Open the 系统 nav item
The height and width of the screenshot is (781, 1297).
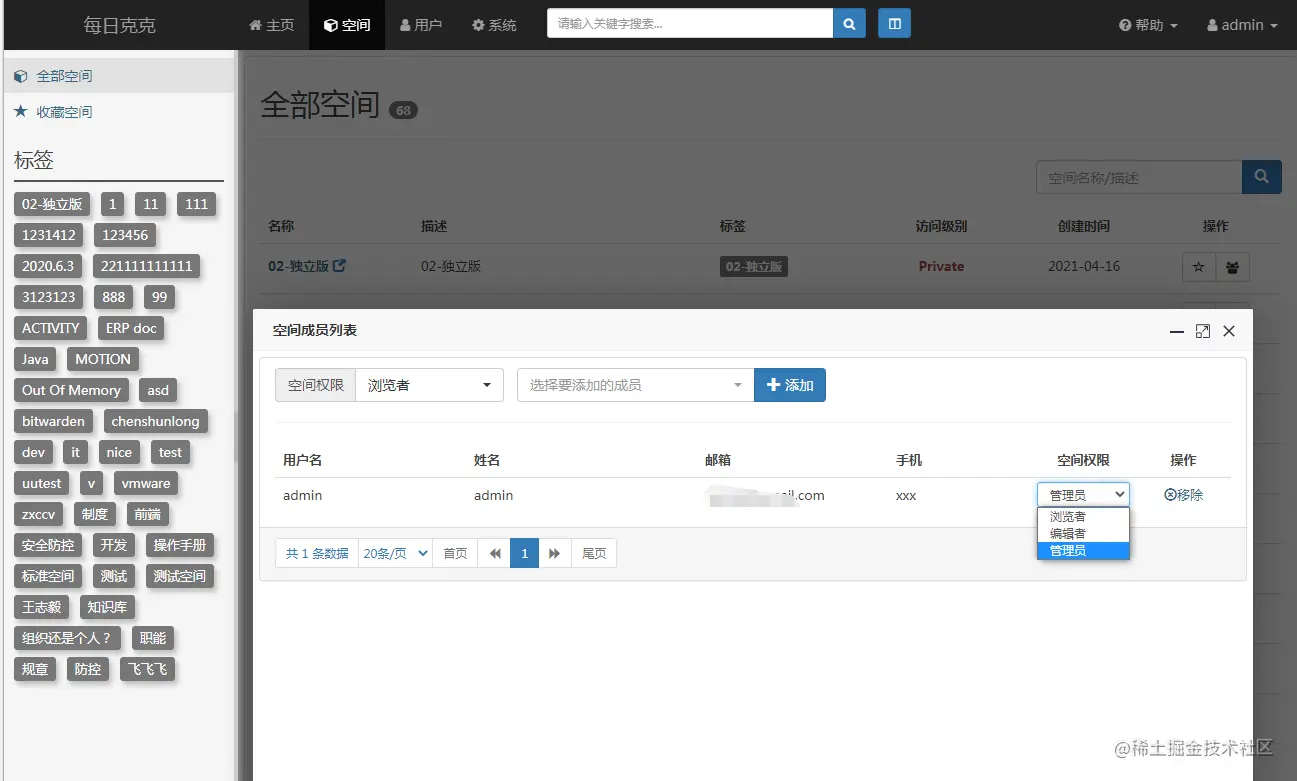click(494, 25)
